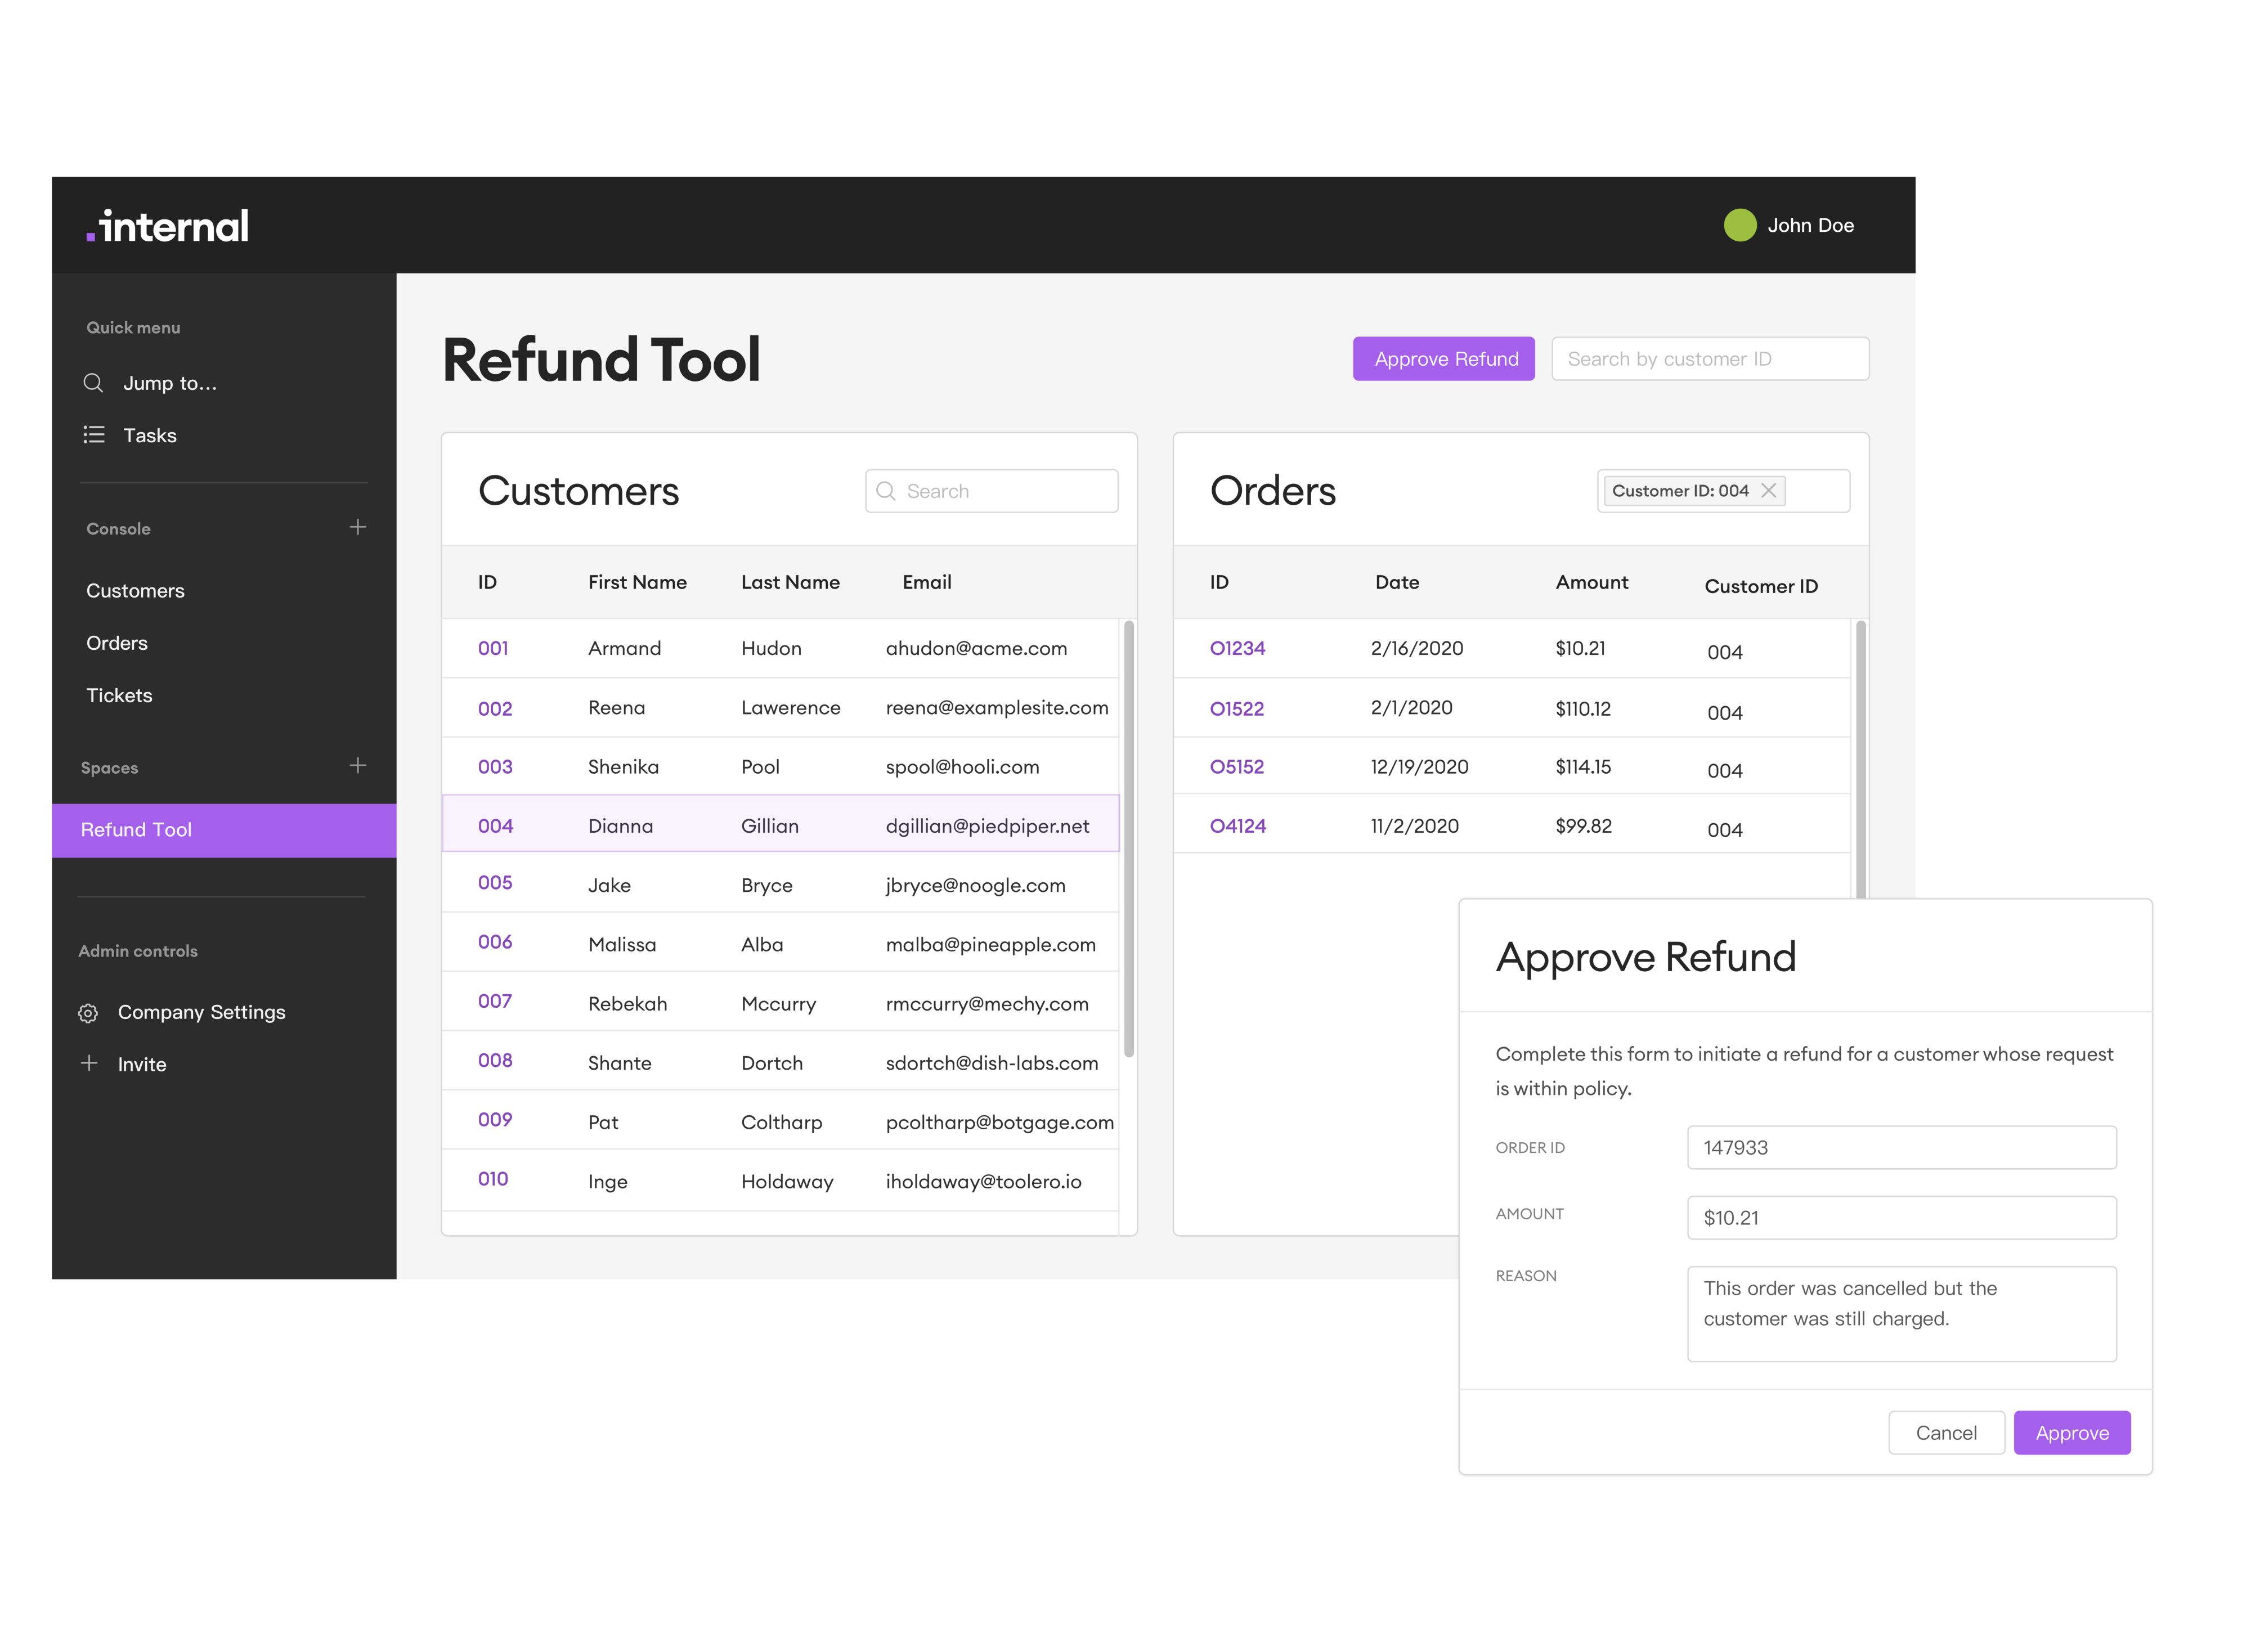
Task: Click the 12/19/2020 order date
Action: 1419,767
